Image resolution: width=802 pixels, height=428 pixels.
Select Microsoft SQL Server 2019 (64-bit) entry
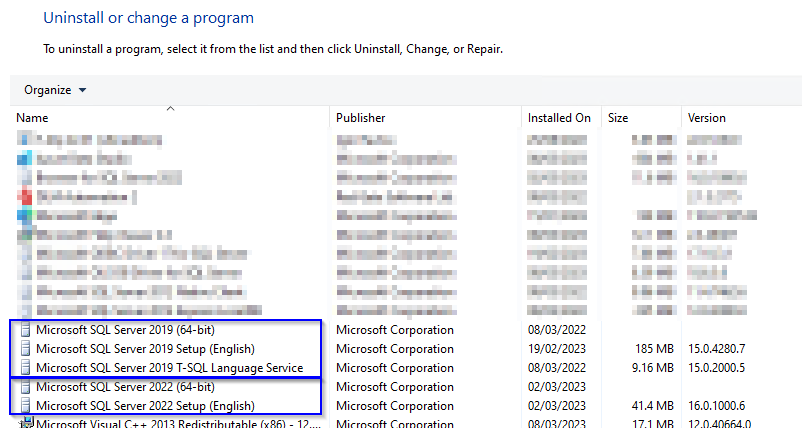click(x=125, y=330)
